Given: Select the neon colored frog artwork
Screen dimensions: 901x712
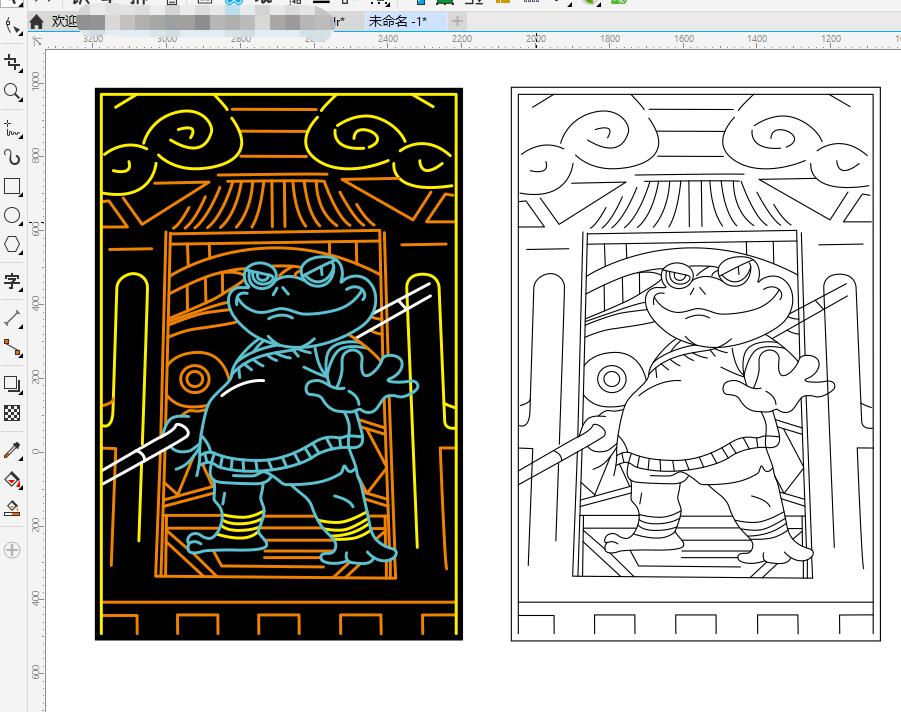Looking at the screenshot, I should [x=279, y=364].
